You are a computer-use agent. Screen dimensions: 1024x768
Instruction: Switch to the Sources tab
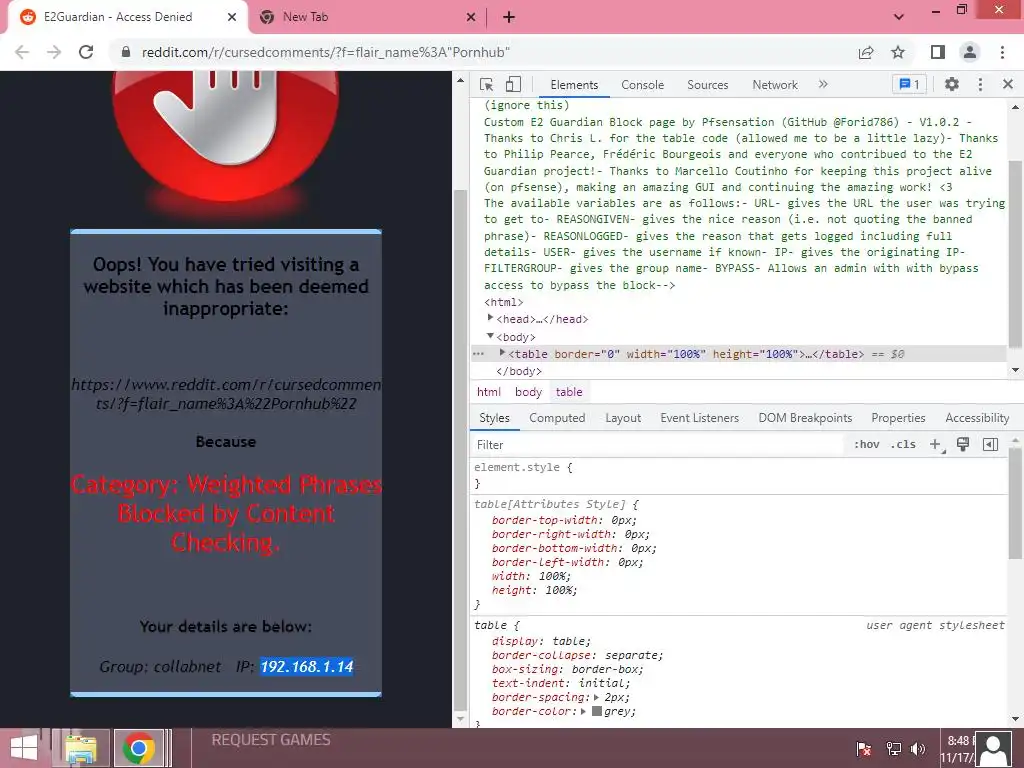(x=707, y=85)
